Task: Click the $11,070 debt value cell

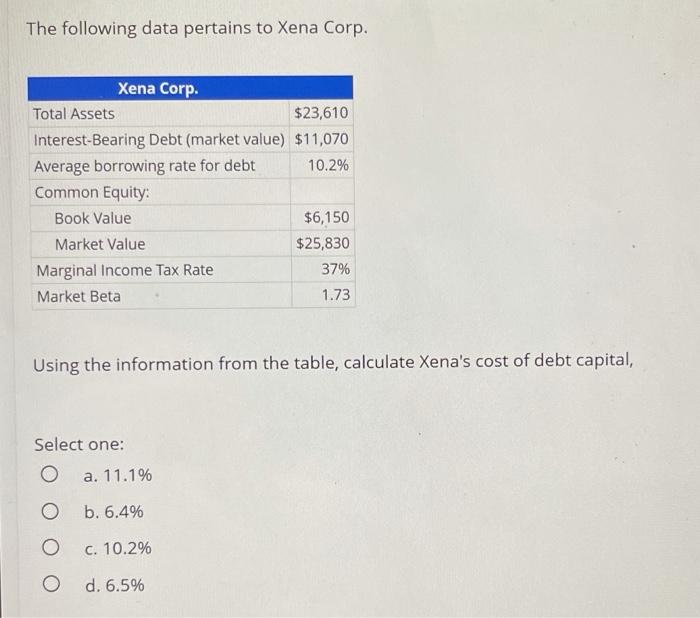Action: point(321,139)
